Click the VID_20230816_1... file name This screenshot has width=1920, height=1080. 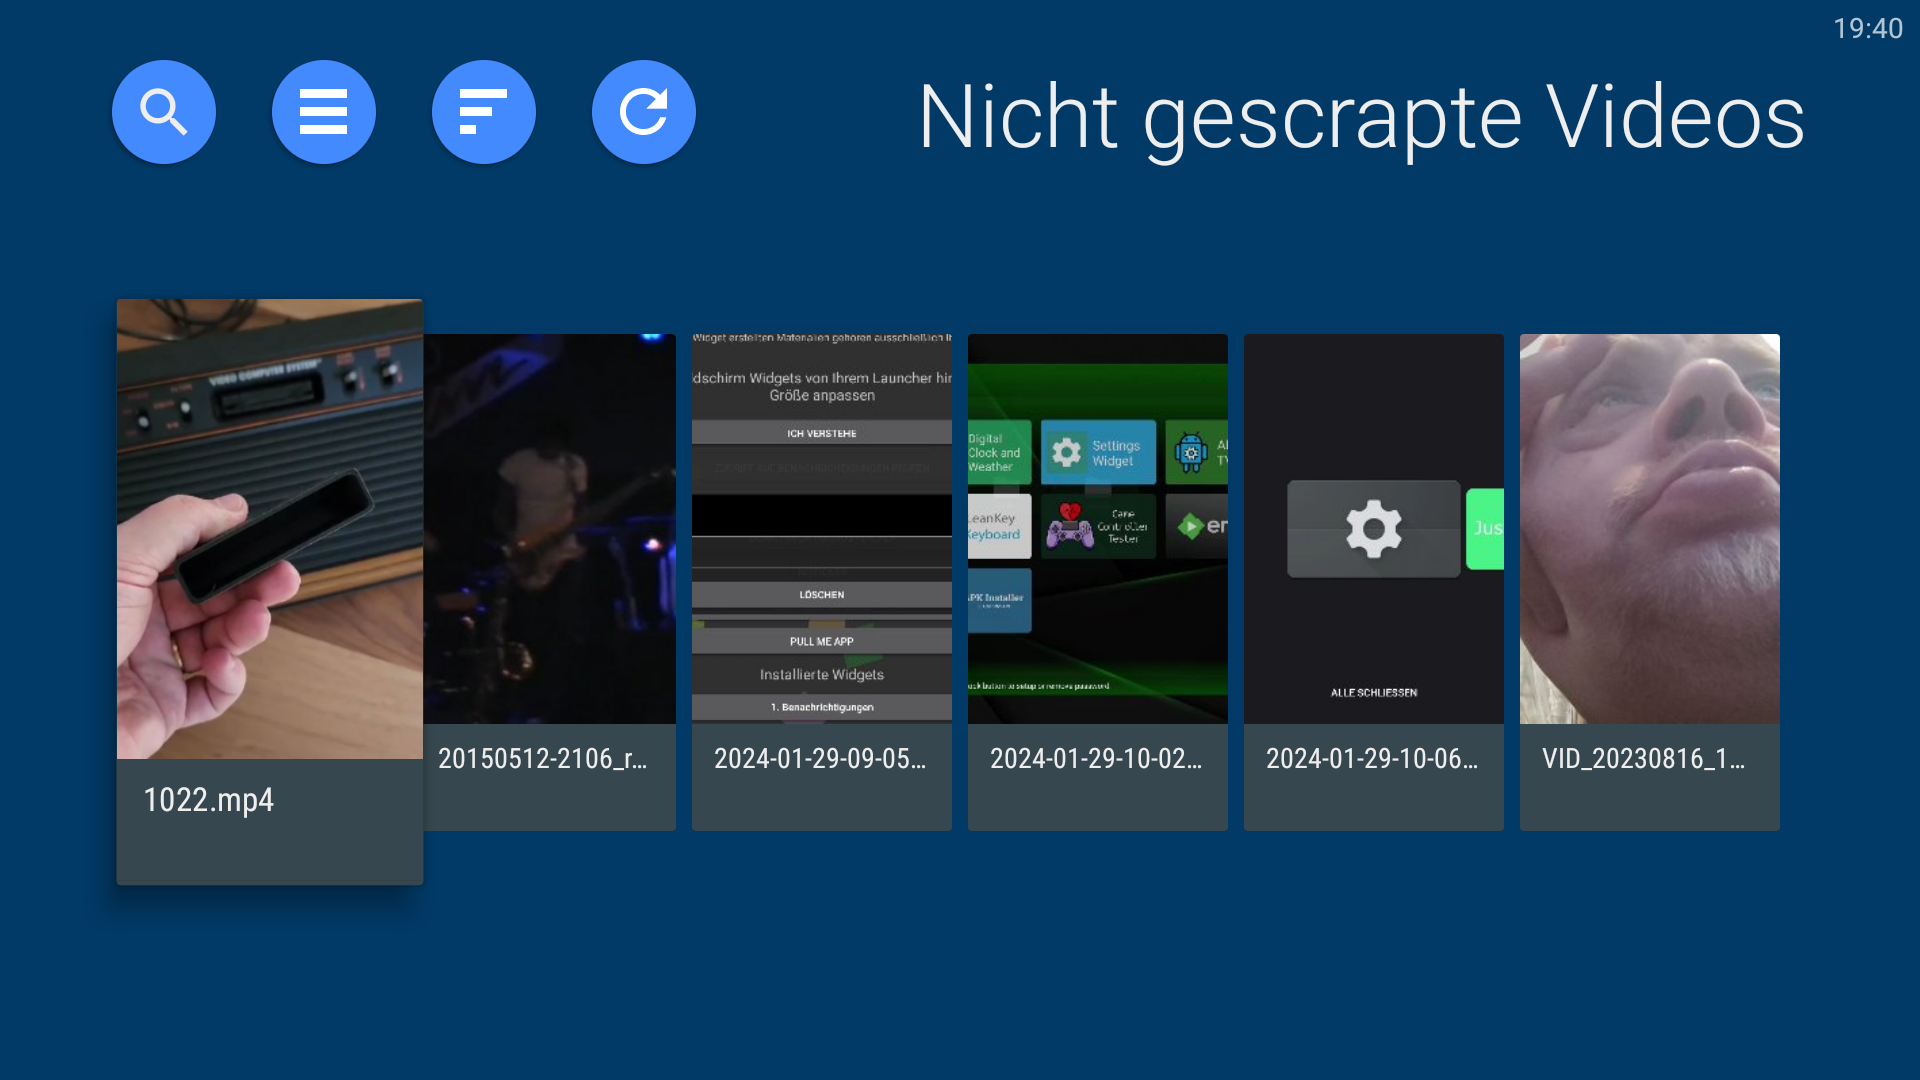pyautogui.click(x=1643, y=759)
